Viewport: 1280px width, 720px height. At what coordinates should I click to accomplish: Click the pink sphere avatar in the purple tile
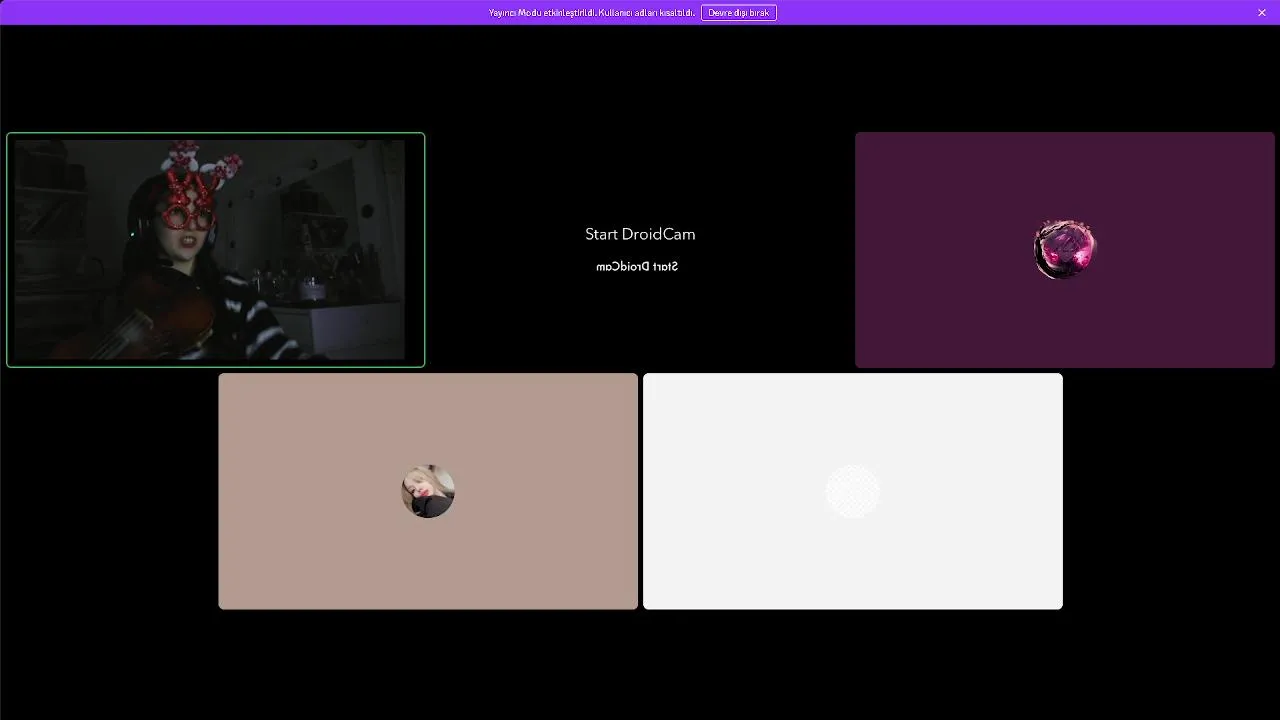click(1065, 250)
